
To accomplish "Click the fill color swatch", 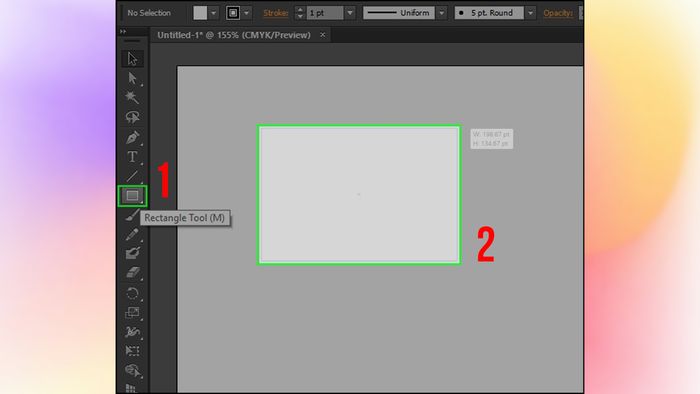I will pos(200,13).
